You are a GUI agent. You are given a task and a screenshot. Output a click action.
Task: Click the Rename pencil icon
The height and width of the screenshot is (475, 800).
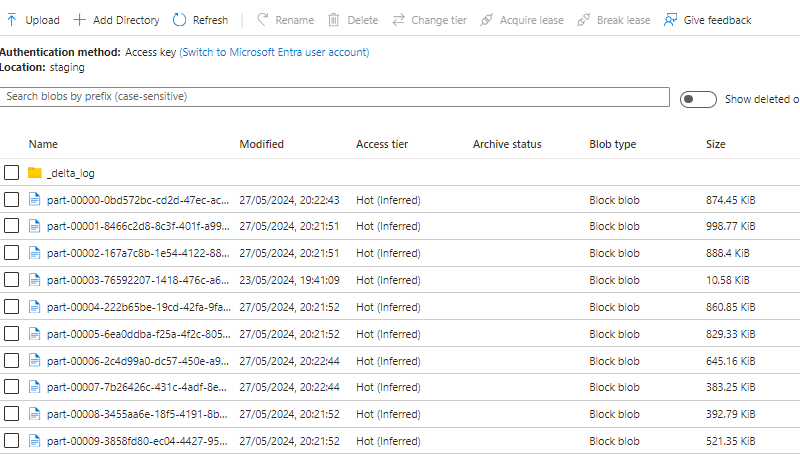263,20
